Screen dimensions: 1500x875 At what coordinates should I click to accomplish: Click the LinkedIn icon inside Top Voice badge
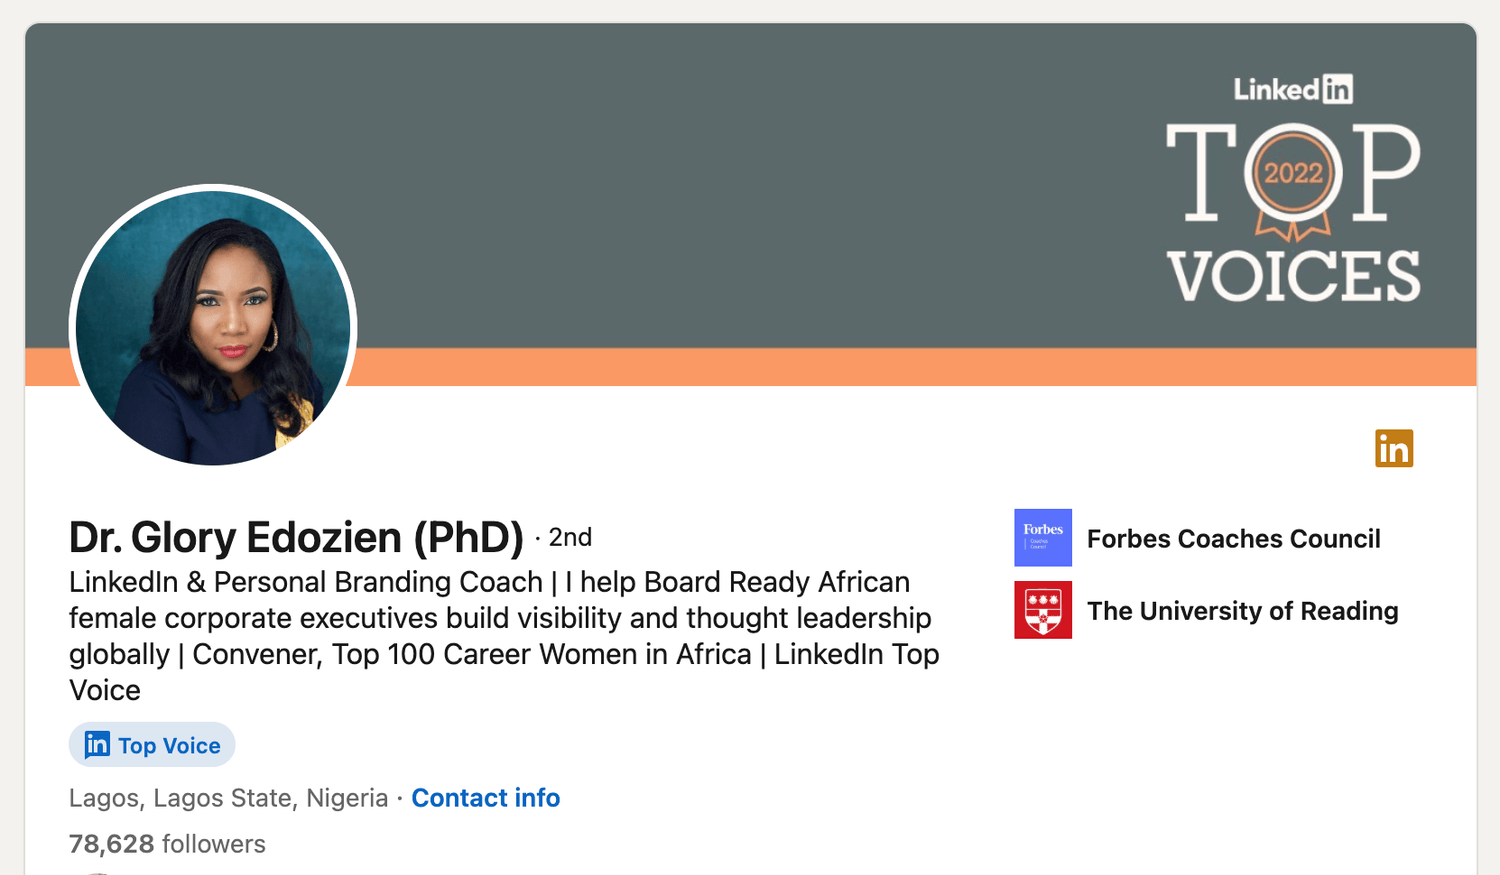[x=97, y=745]
